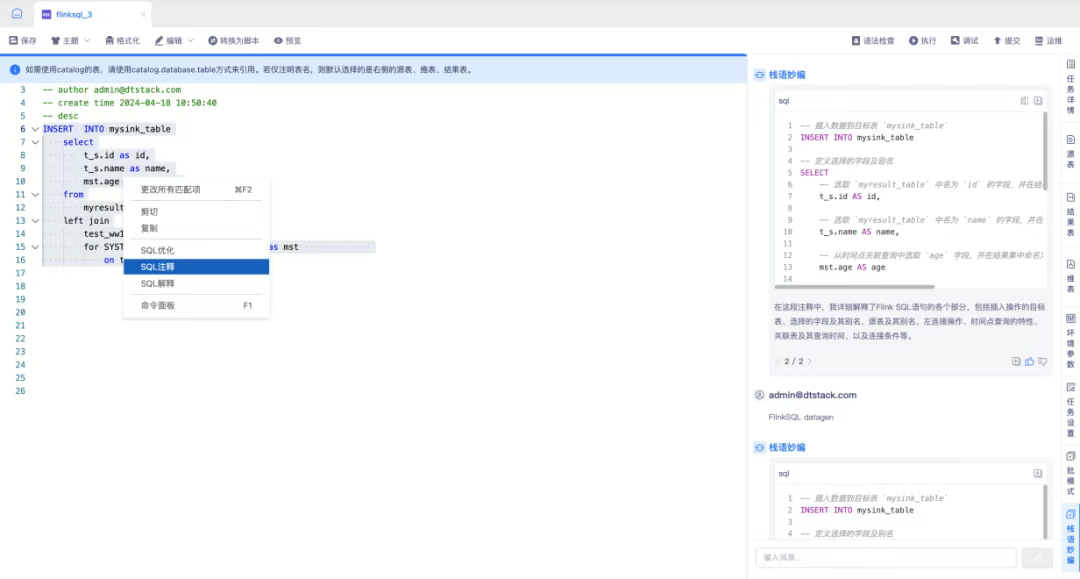Click the 输入消息 chat input field

[x=885, y=557]
